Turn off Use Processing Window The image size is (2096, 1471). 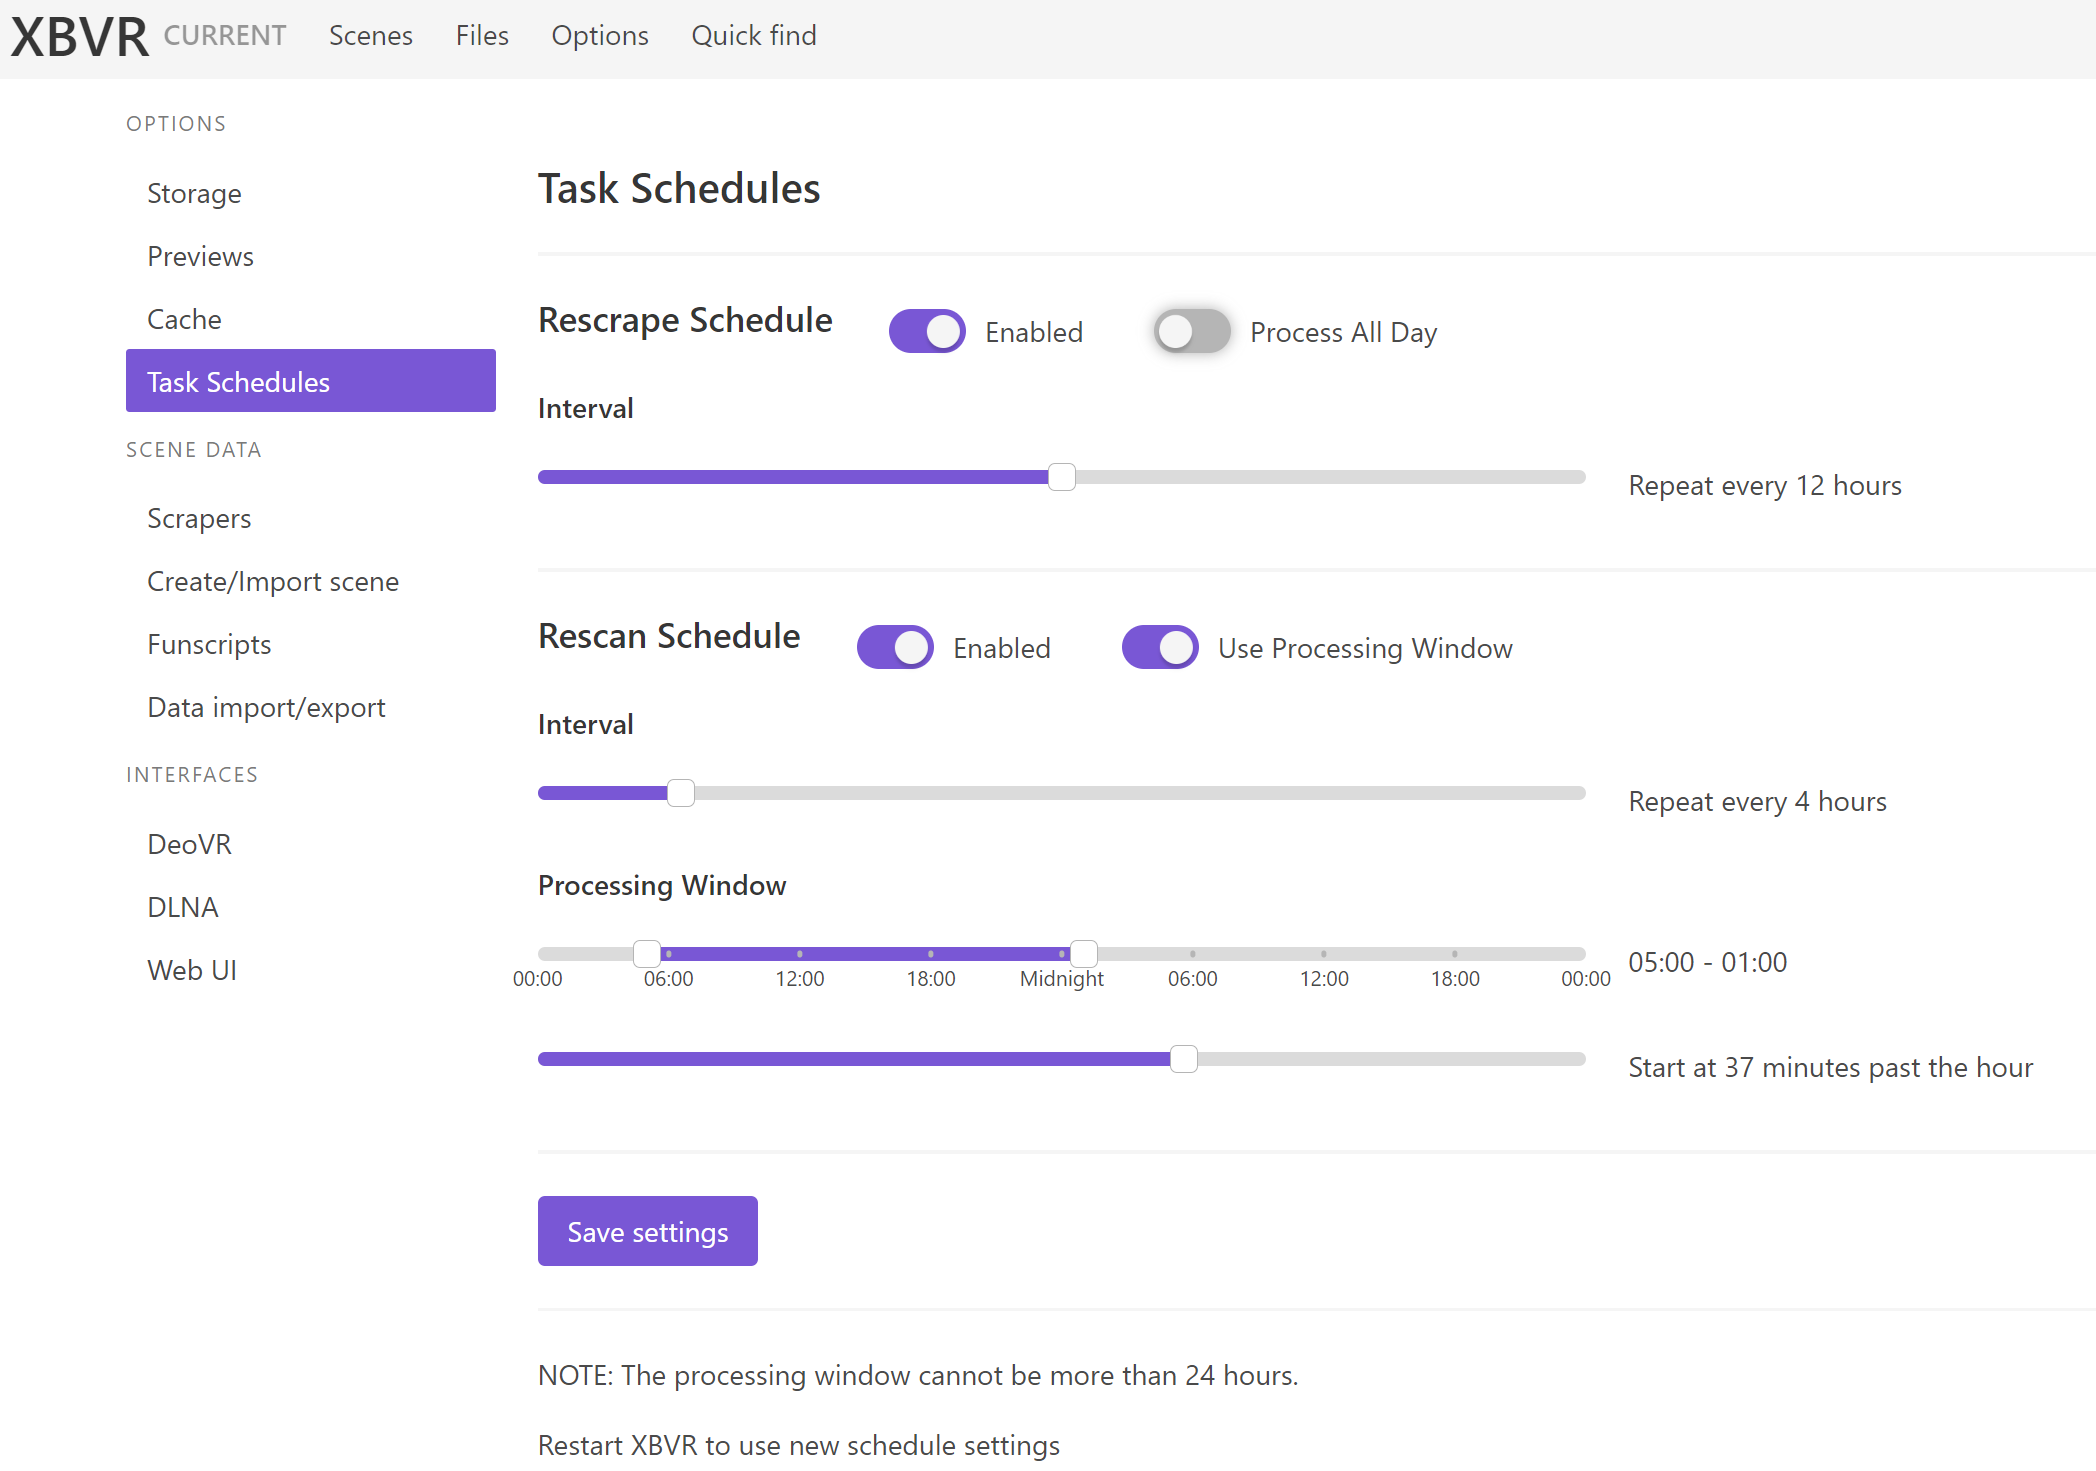tap(1159, 647)
